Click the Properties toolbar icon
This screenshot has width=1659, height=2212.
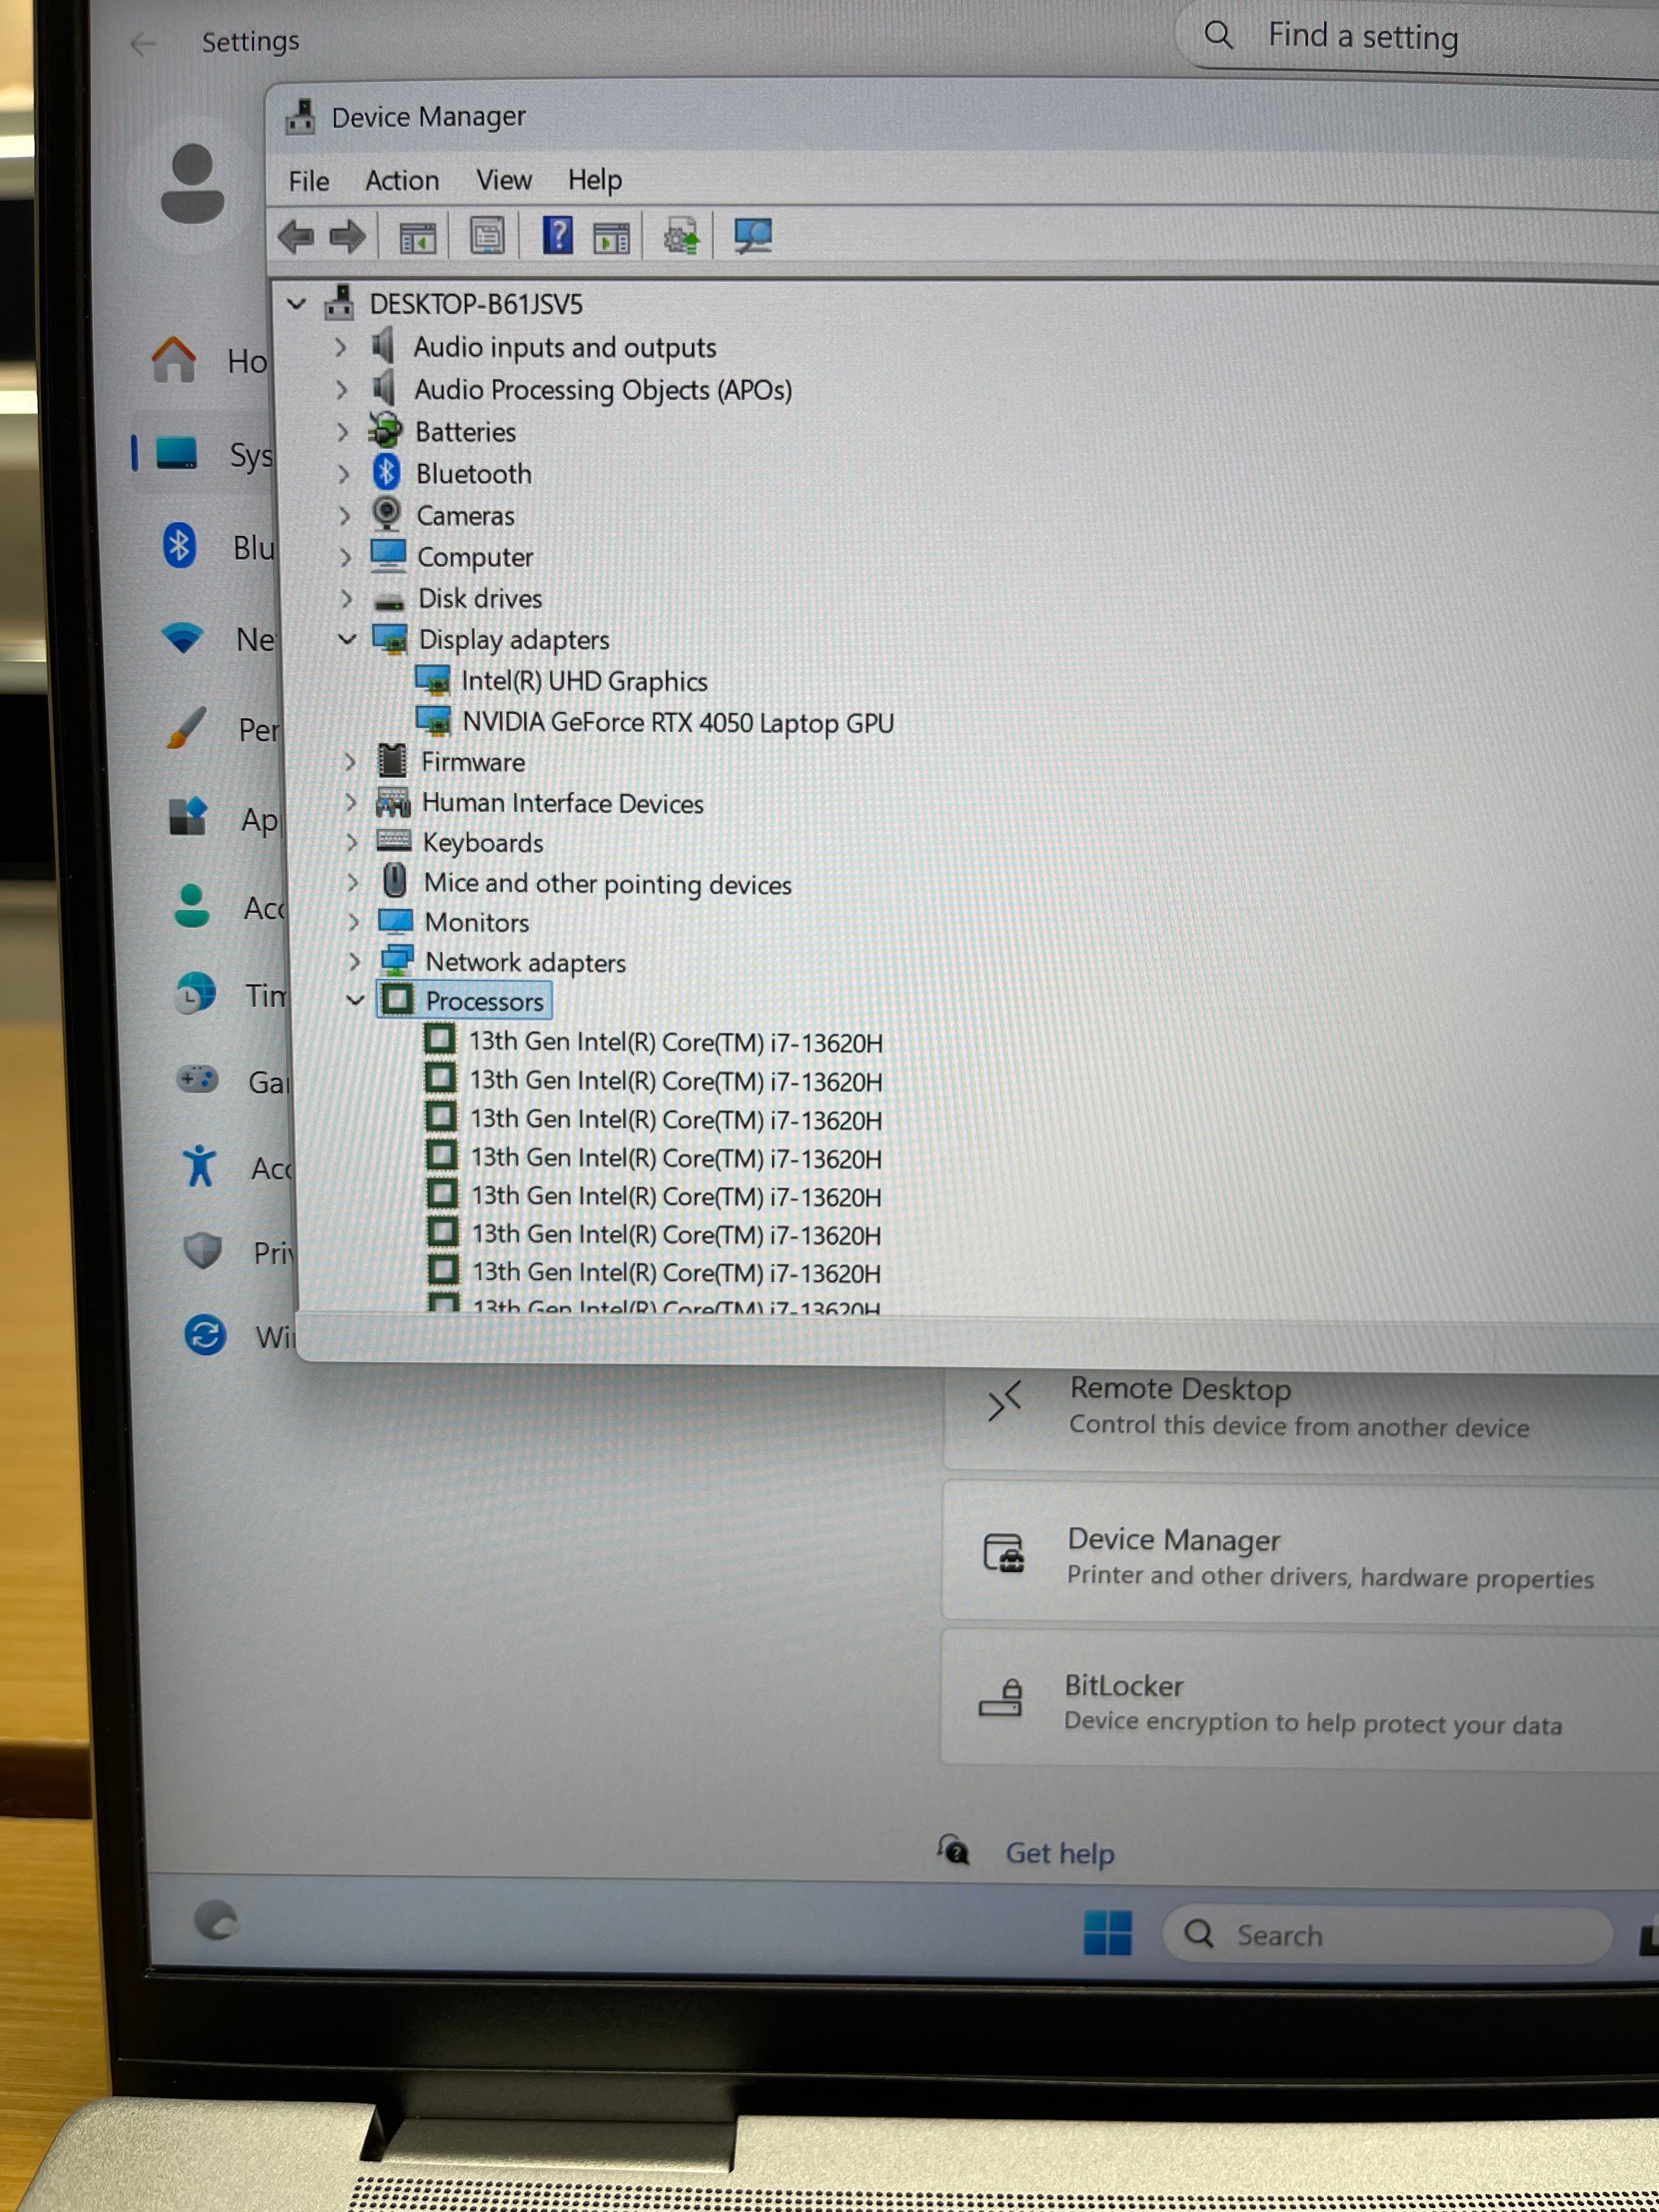click(x=487, y=236)
